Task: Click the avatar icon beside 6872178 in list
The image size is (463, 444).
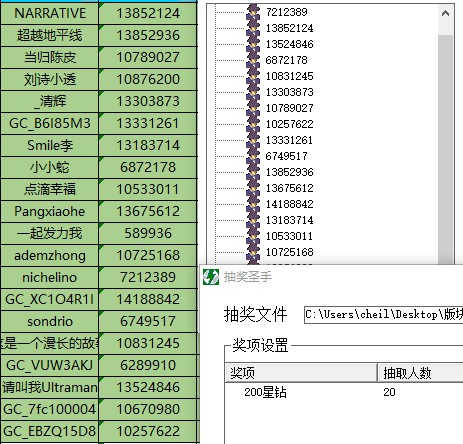Action: click(253, 60)
